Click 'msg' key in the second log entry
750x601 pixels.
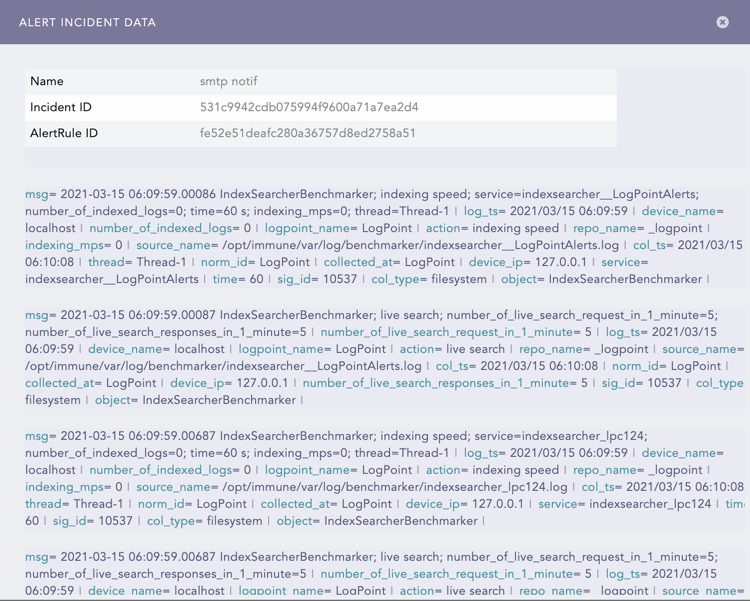click(x=37, y=315)
